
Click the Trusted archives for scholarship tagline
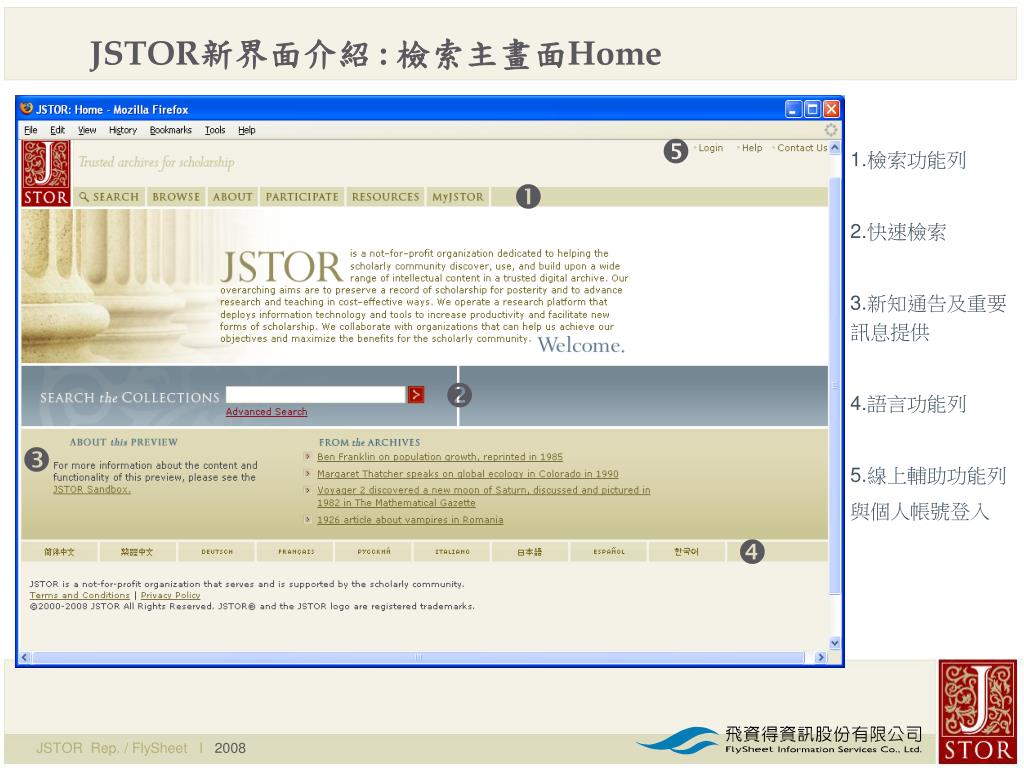click(157, 162)
